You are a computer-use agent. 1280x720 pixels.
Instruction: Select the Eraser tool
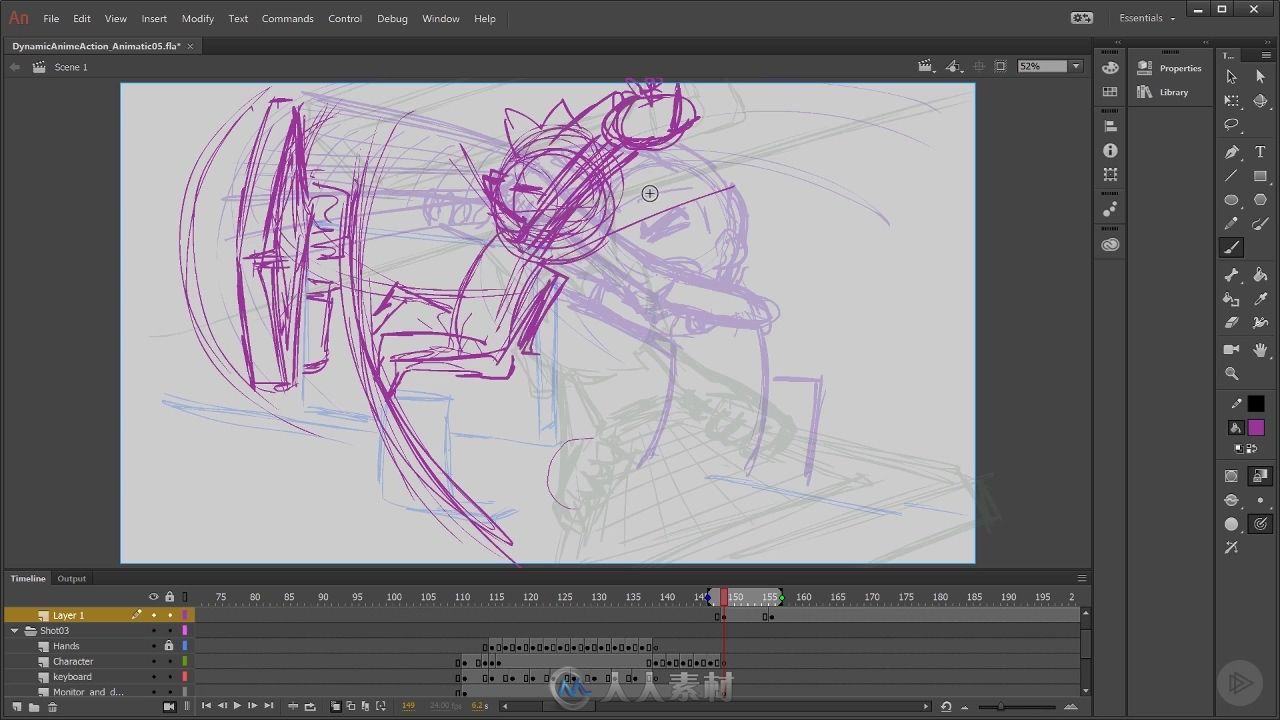pyautogui.click(x=1232, y=323)
